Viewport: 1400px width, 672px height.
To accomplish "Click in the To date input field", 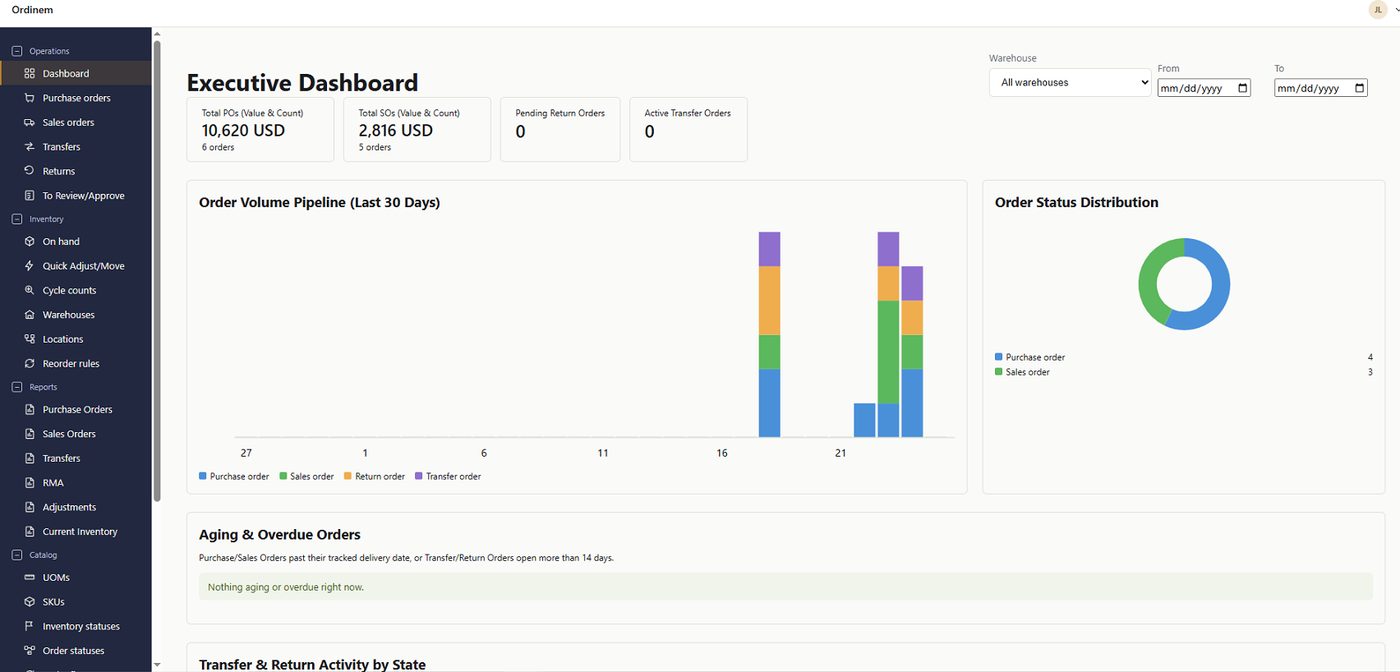I will (1321, 88).
